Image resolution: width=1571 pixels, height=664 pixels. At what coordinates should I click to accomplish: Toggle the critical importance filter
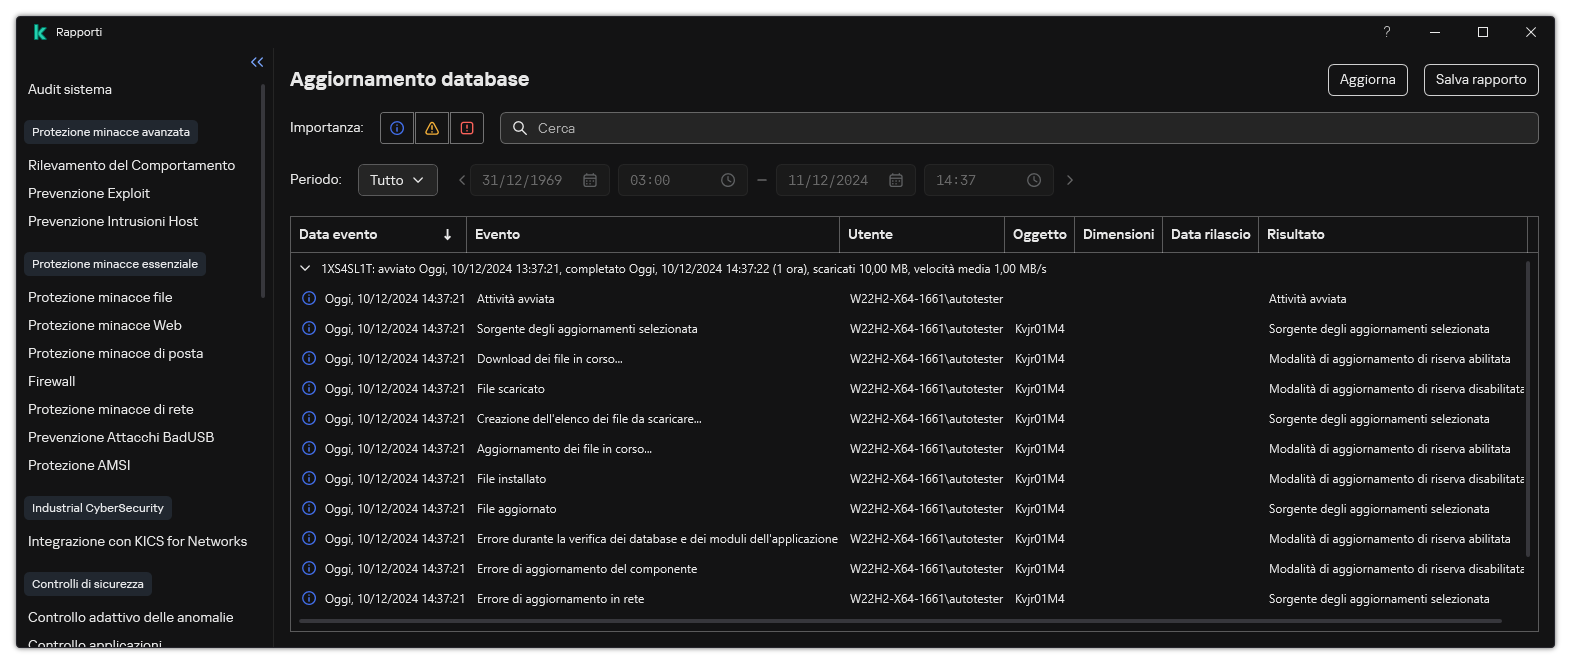point(467,128)
